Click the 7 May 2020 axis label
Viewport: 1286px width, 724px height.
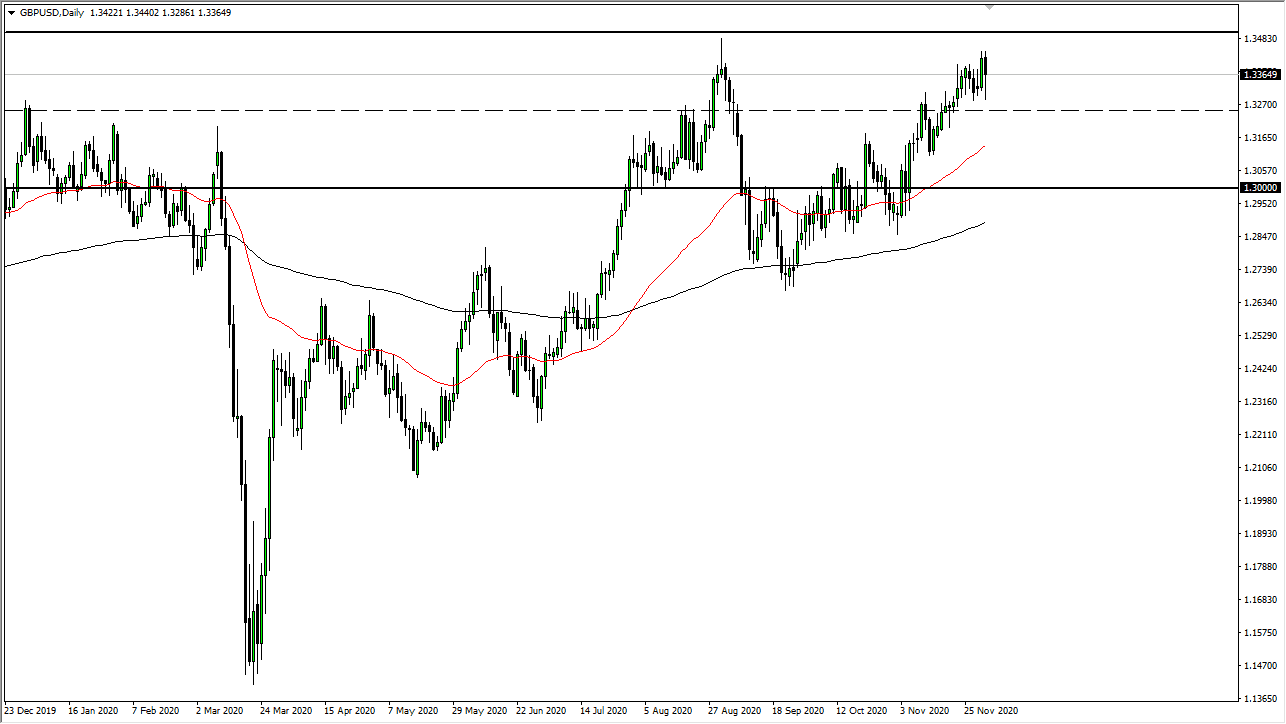click(413, 711)
